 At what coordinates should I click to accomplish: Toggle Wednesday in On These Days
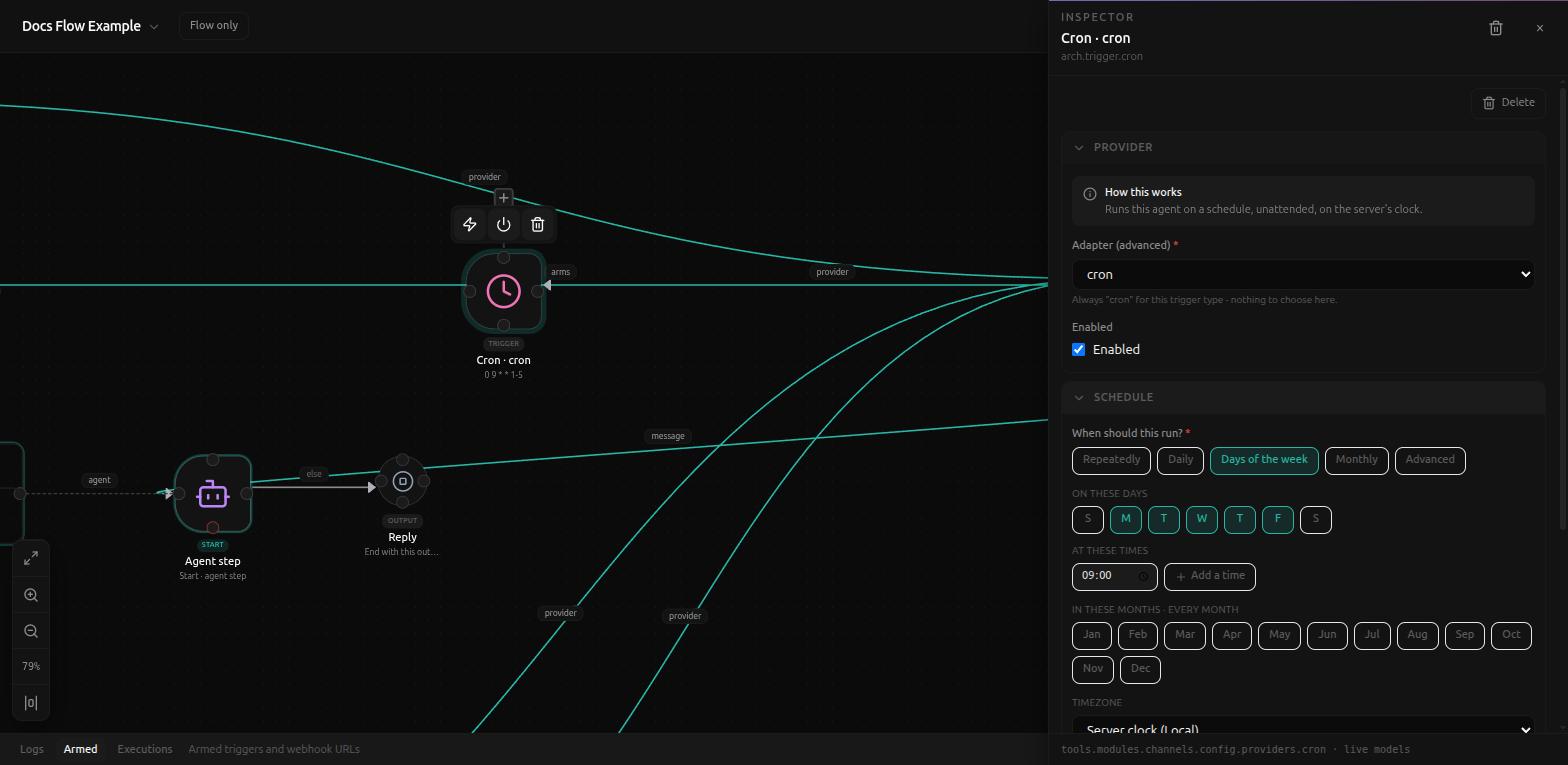pyautogui.click(x=1202, y=519)
